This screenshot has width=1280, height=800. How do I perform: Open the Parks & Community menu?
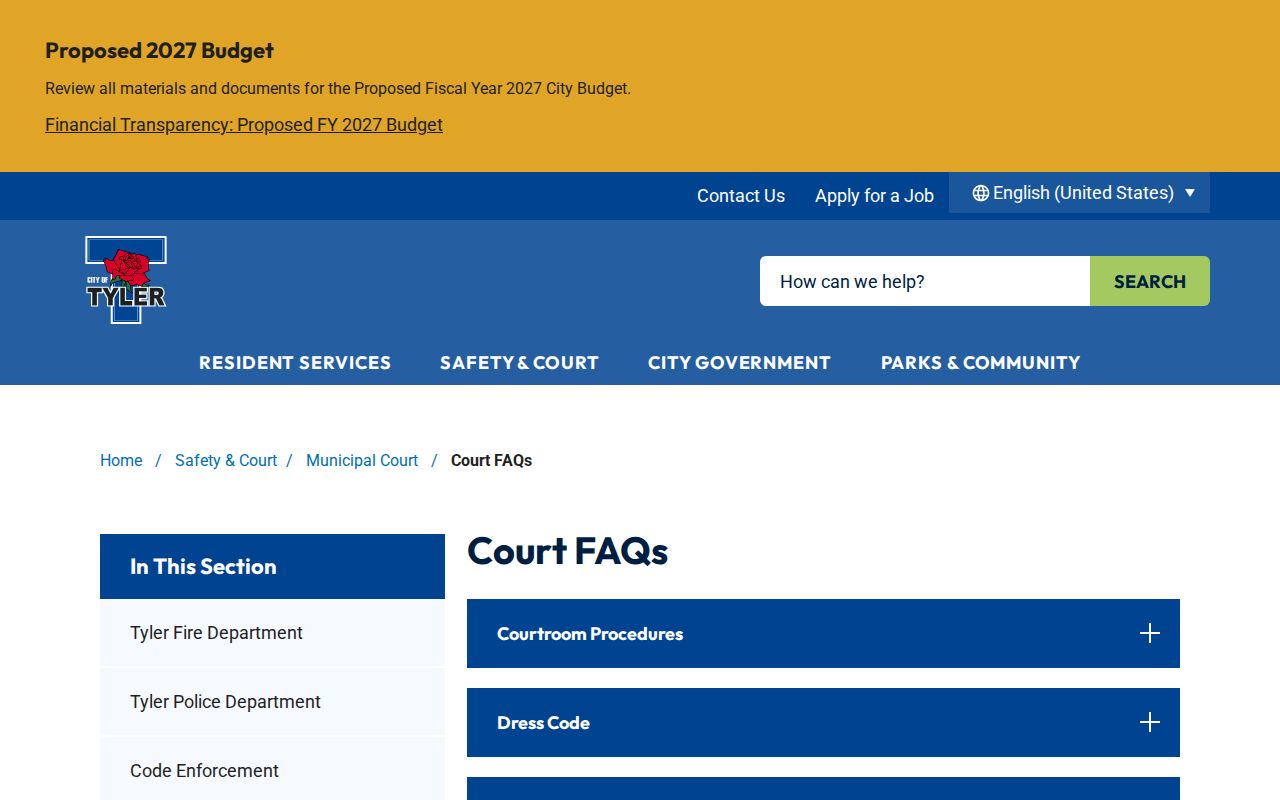tap(981, 363)
